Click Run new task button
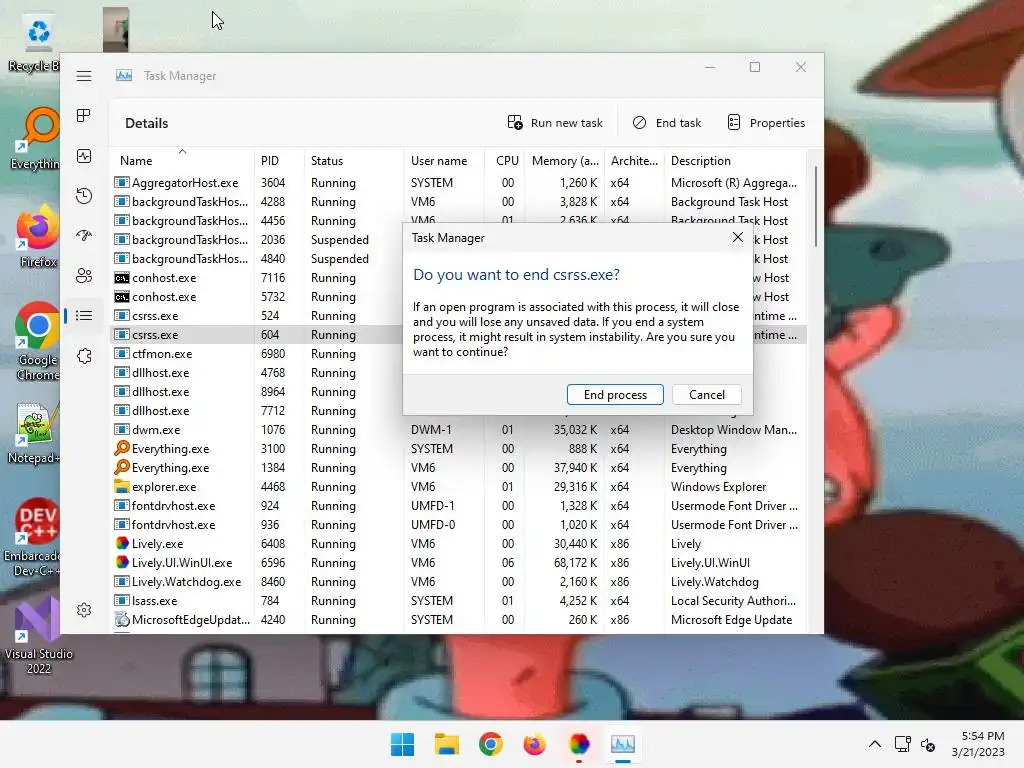 [555, 123]
